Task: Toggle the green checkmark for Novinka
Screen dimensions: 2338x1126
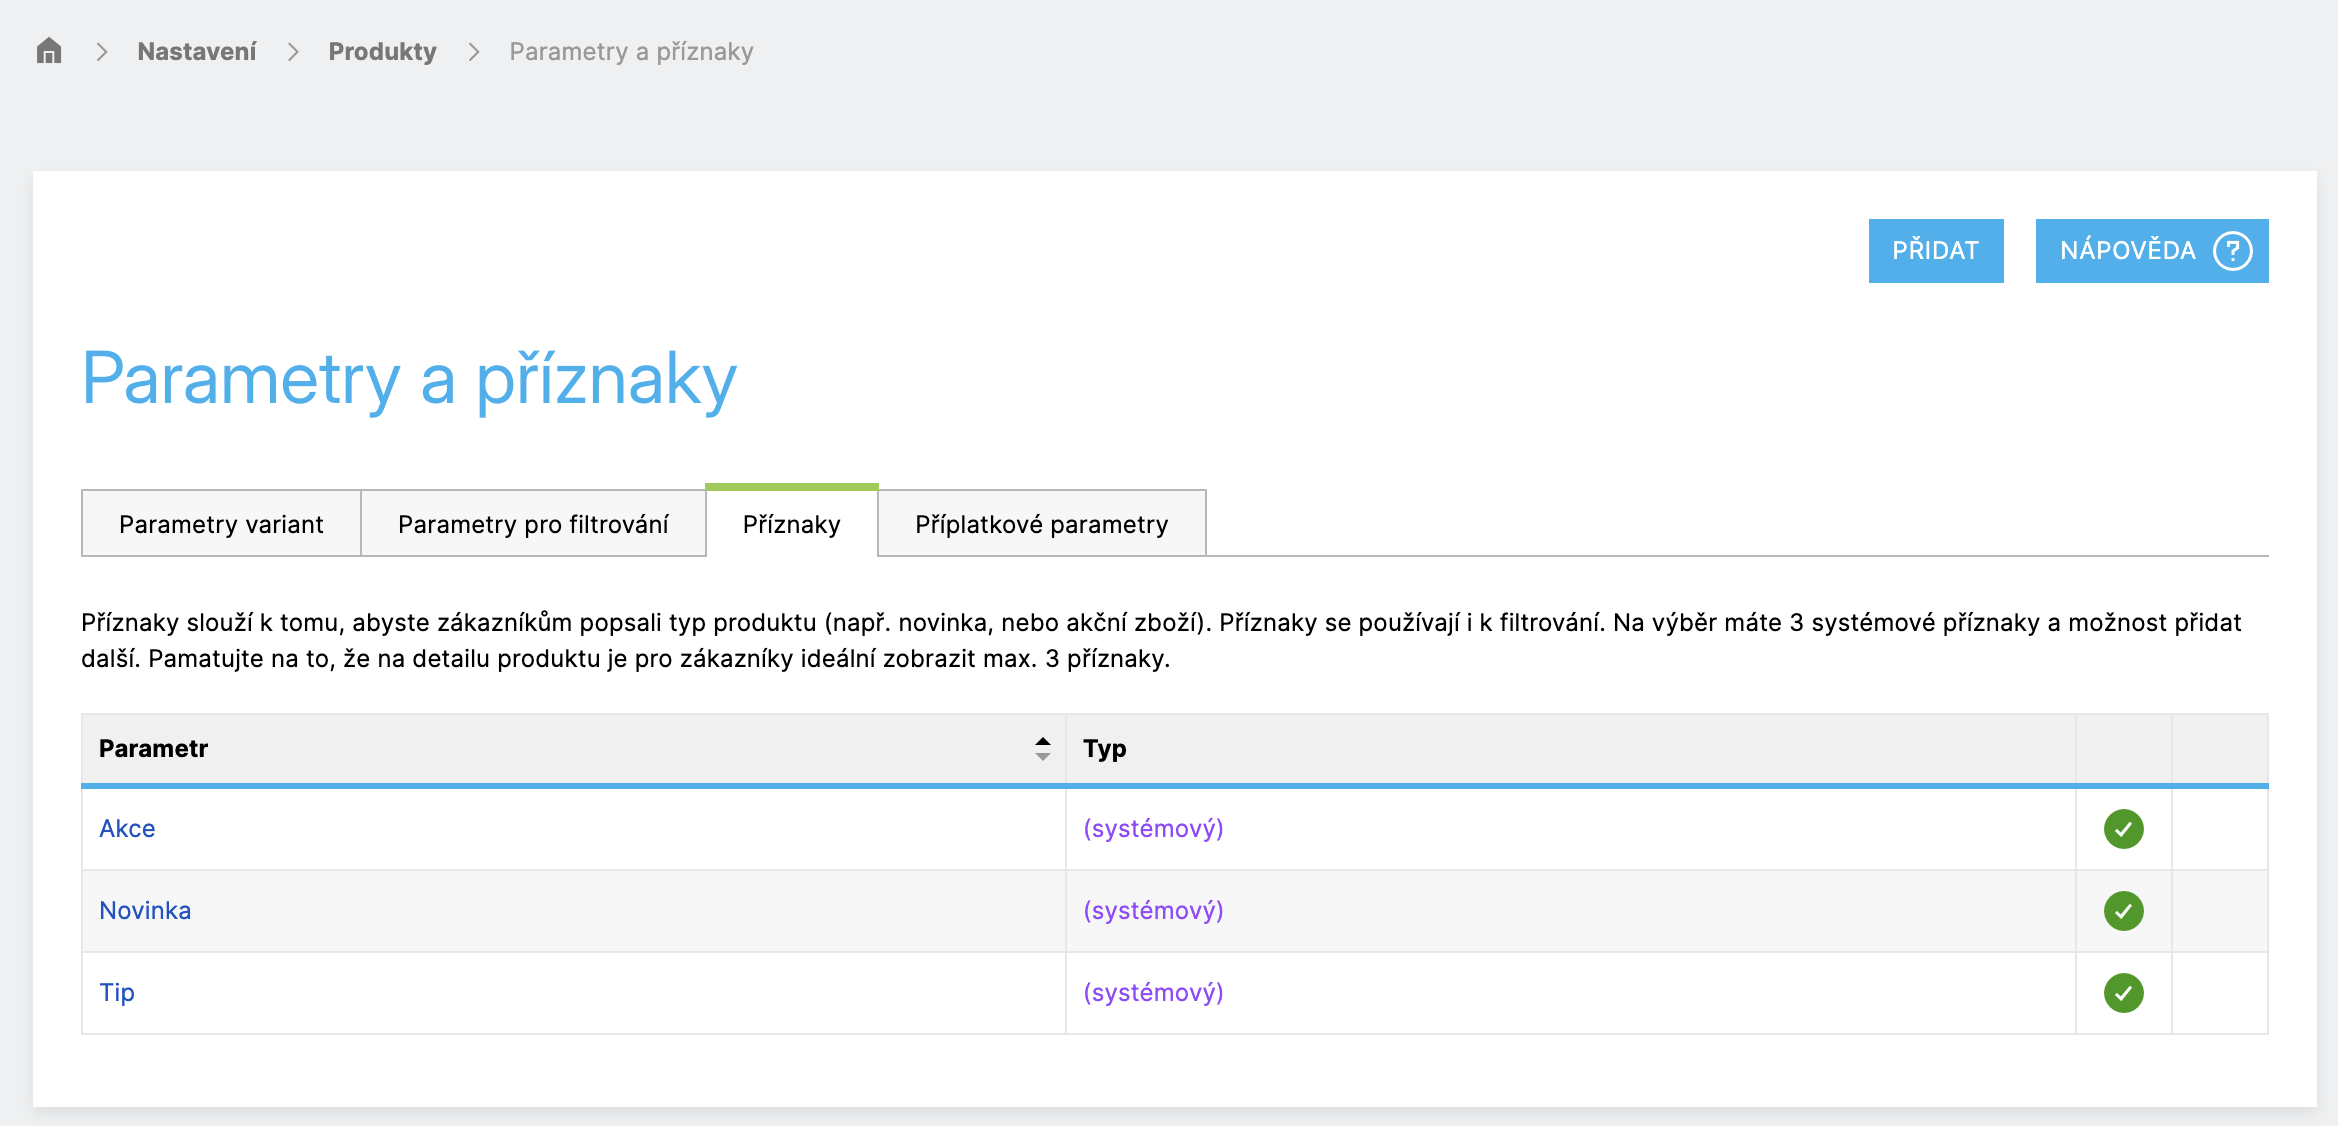Action: point(2123,911)
